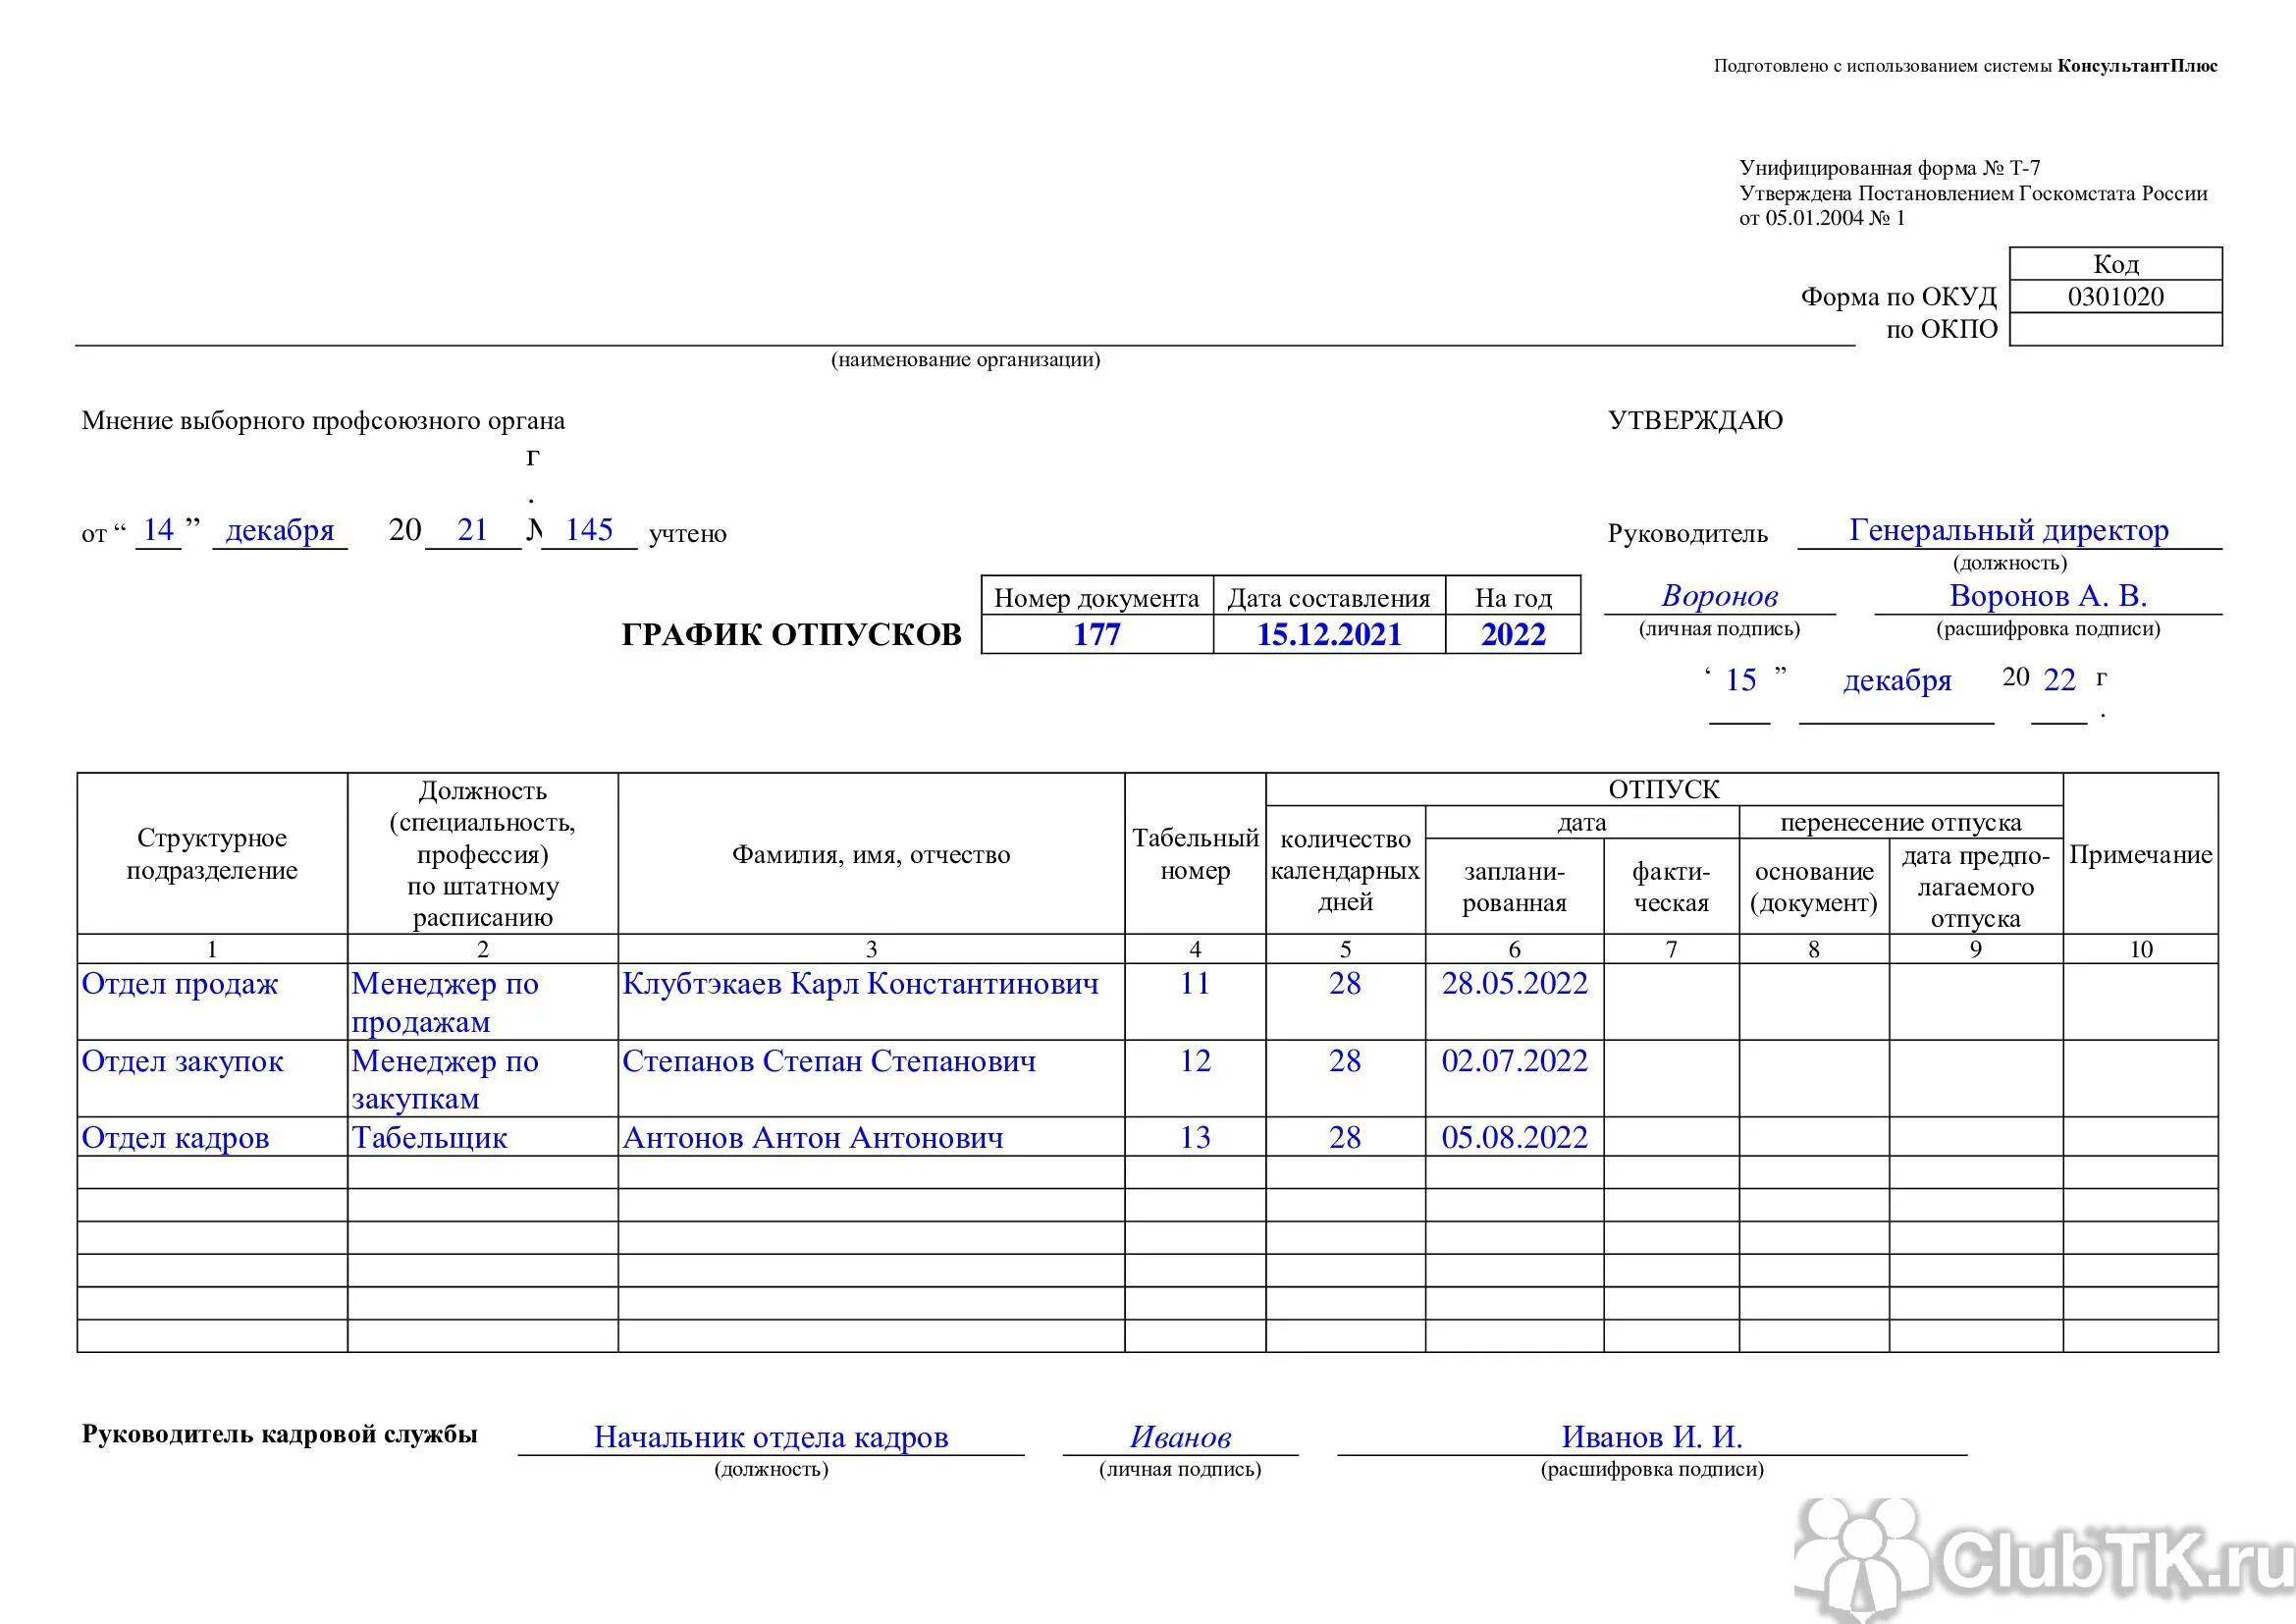Click the document number field 177
2296x1624 pixels.
point(1096,634)
